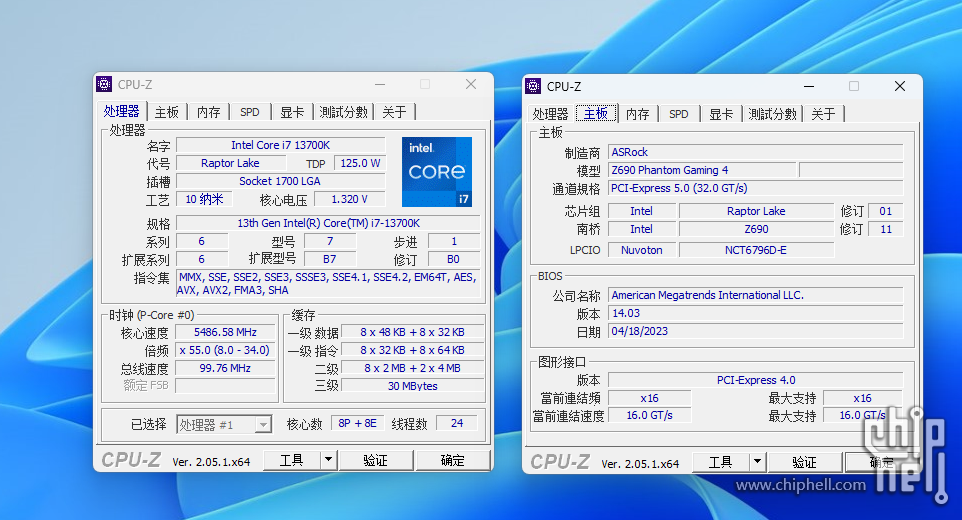
Task: Click the B0 revision value
Action: 453,259
